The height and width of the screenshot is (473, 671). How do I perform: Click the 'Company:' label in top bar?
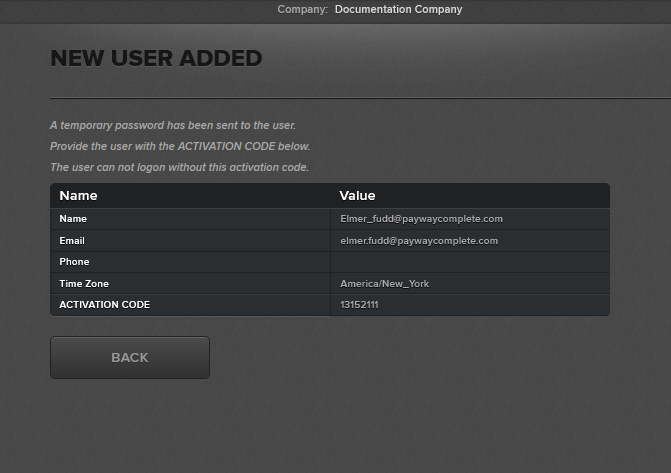pyautogui.click(x=302, y=10)
